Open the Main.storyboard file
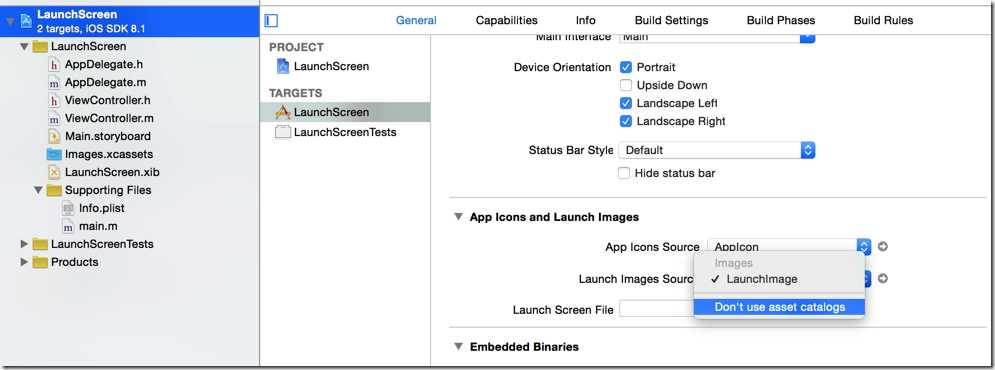 100,136
